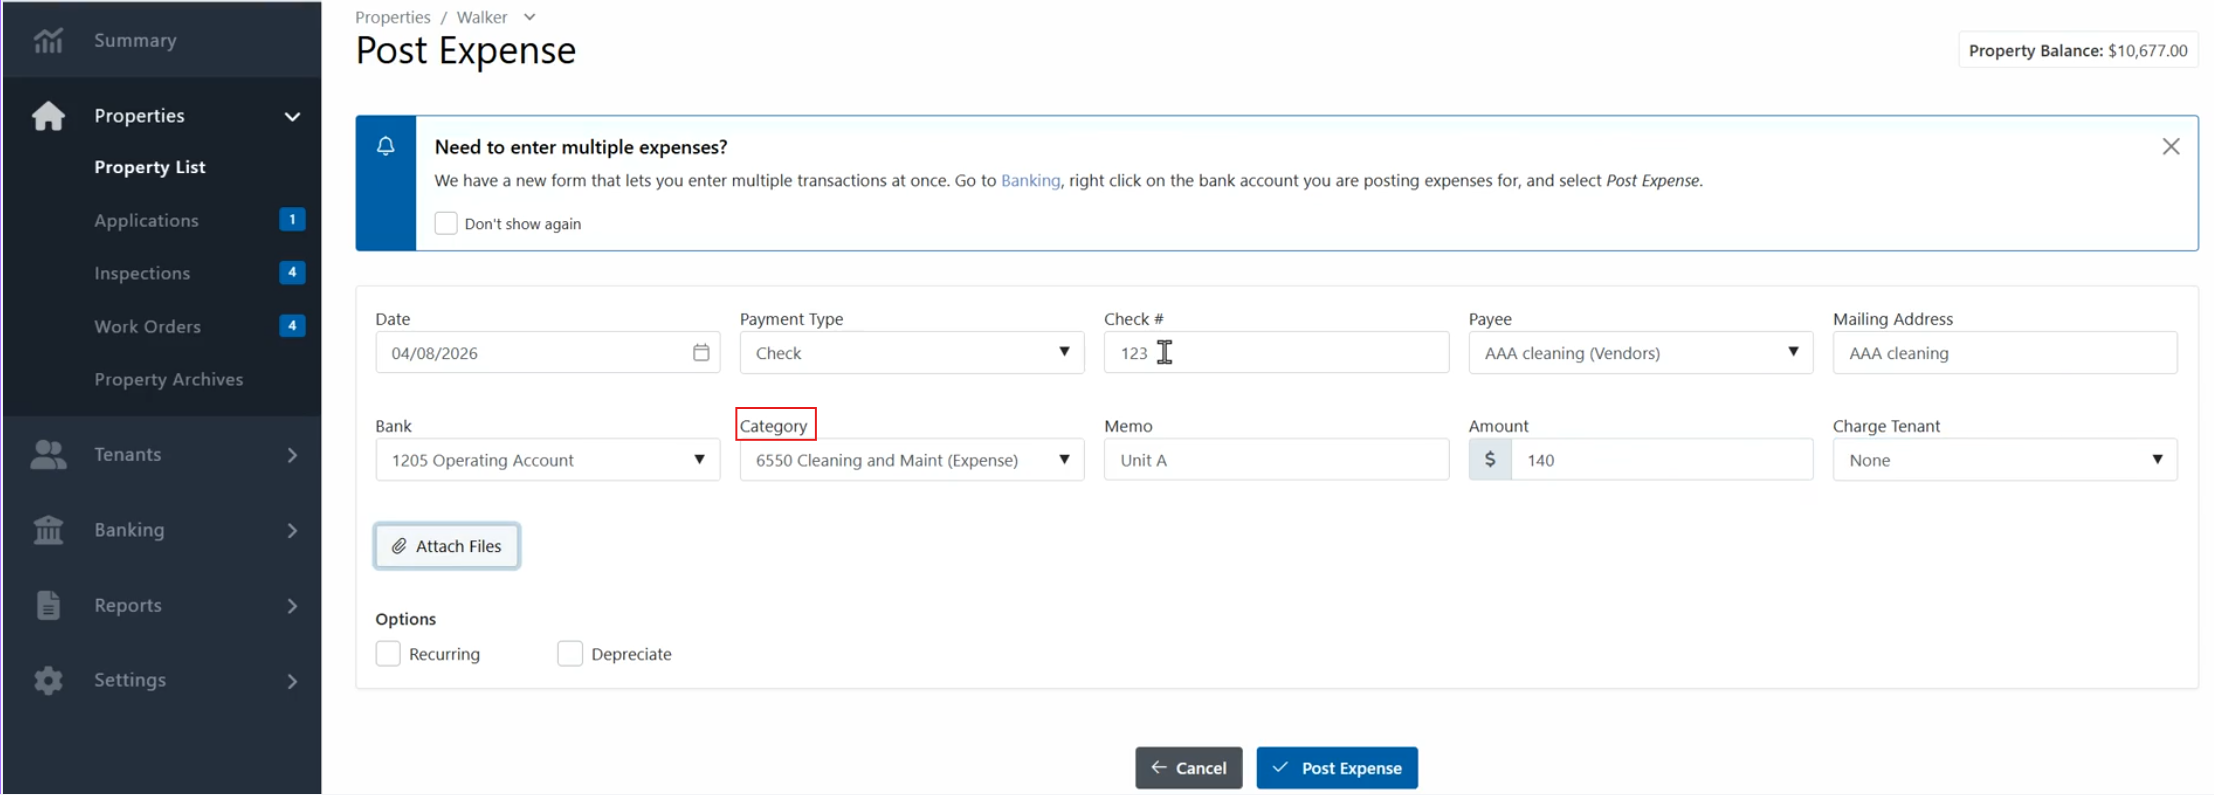The width and height of the screenshot is (2214, 795).
Task: Click the Reports document icon
Action: click(48, 605)
